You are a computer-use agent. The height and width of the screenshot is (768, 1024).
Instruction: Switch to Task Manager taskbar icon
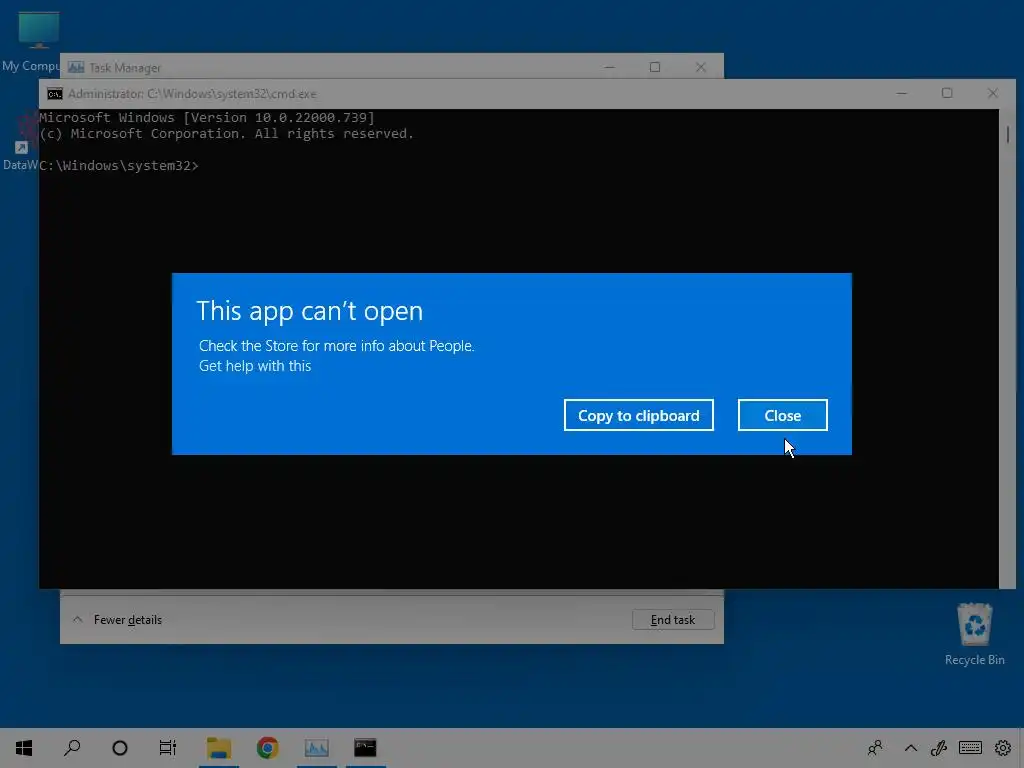pyautogui.click(x=316, y=748)
